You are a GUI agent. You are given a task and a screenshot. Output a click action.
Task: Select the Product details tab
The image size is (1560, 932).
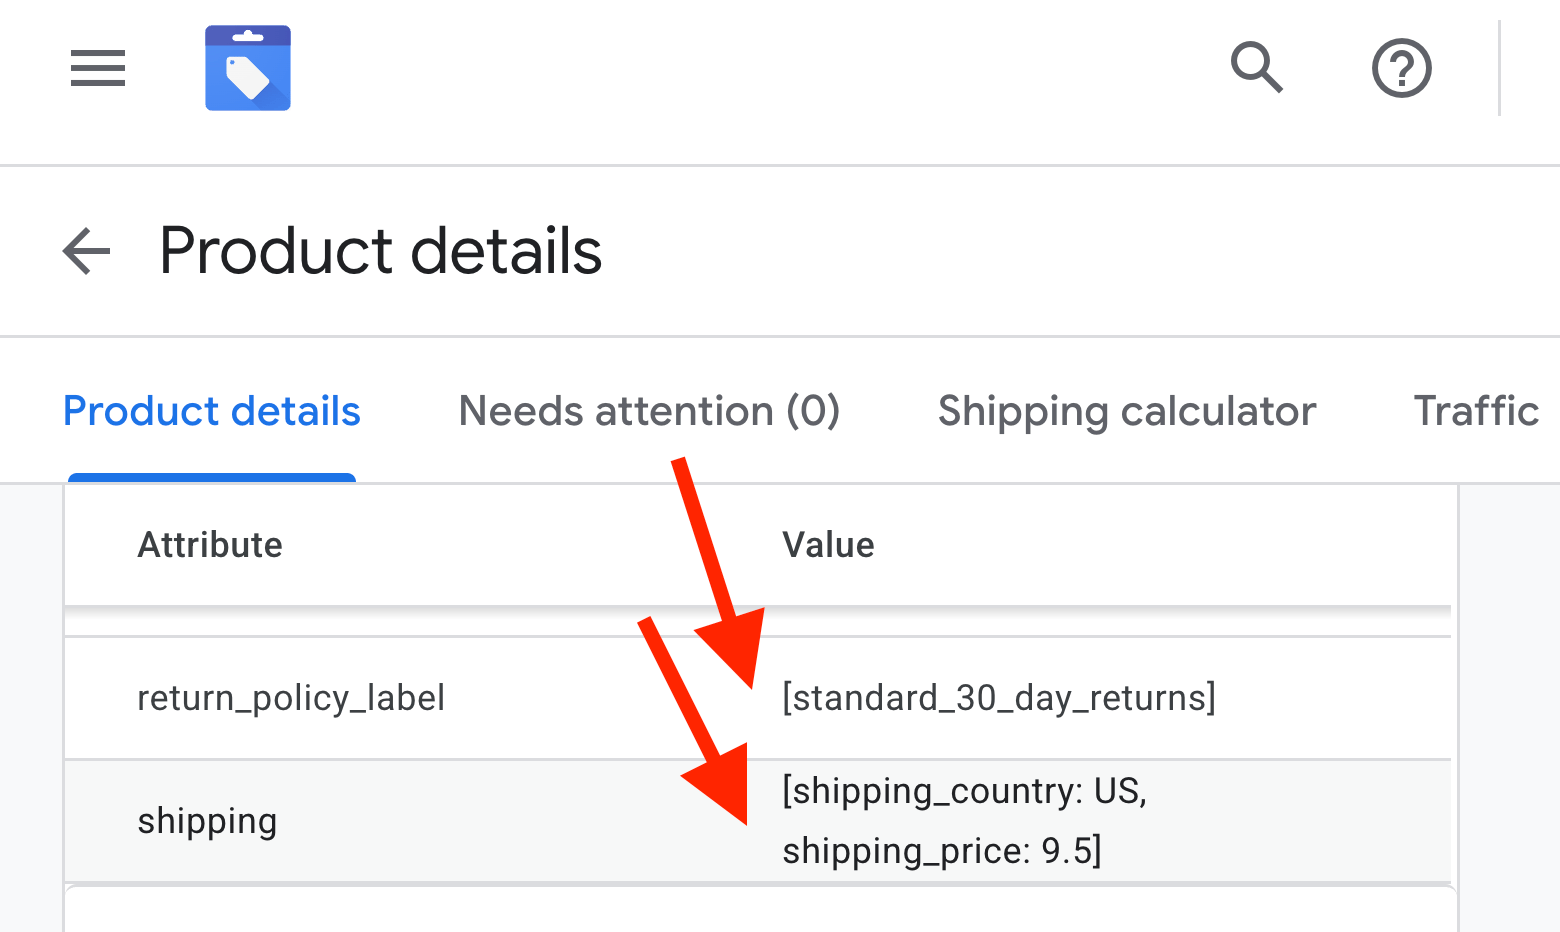click(211, 412)
